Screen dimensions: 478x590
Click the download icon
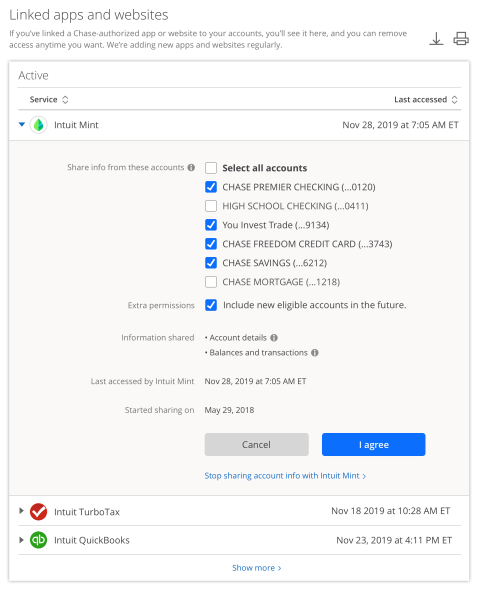coord(436,39)
